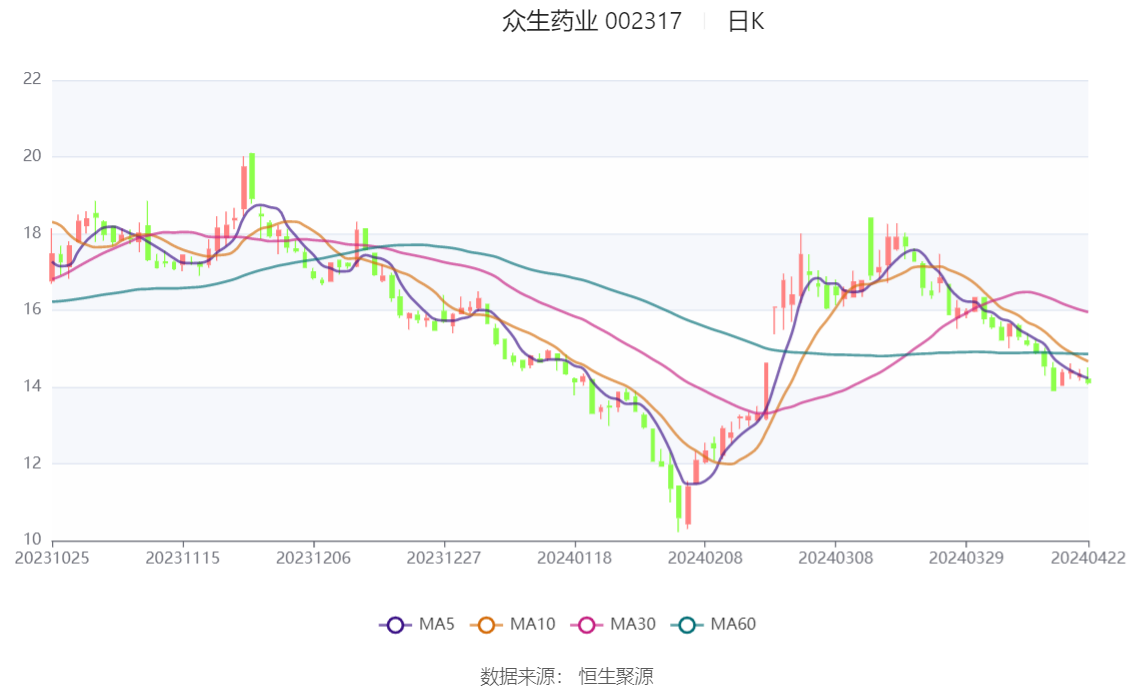The width and height of the screenshot is (1134, 689).
Task: Click the tall green candlestick peaking near 20
Action: [252, 176]
